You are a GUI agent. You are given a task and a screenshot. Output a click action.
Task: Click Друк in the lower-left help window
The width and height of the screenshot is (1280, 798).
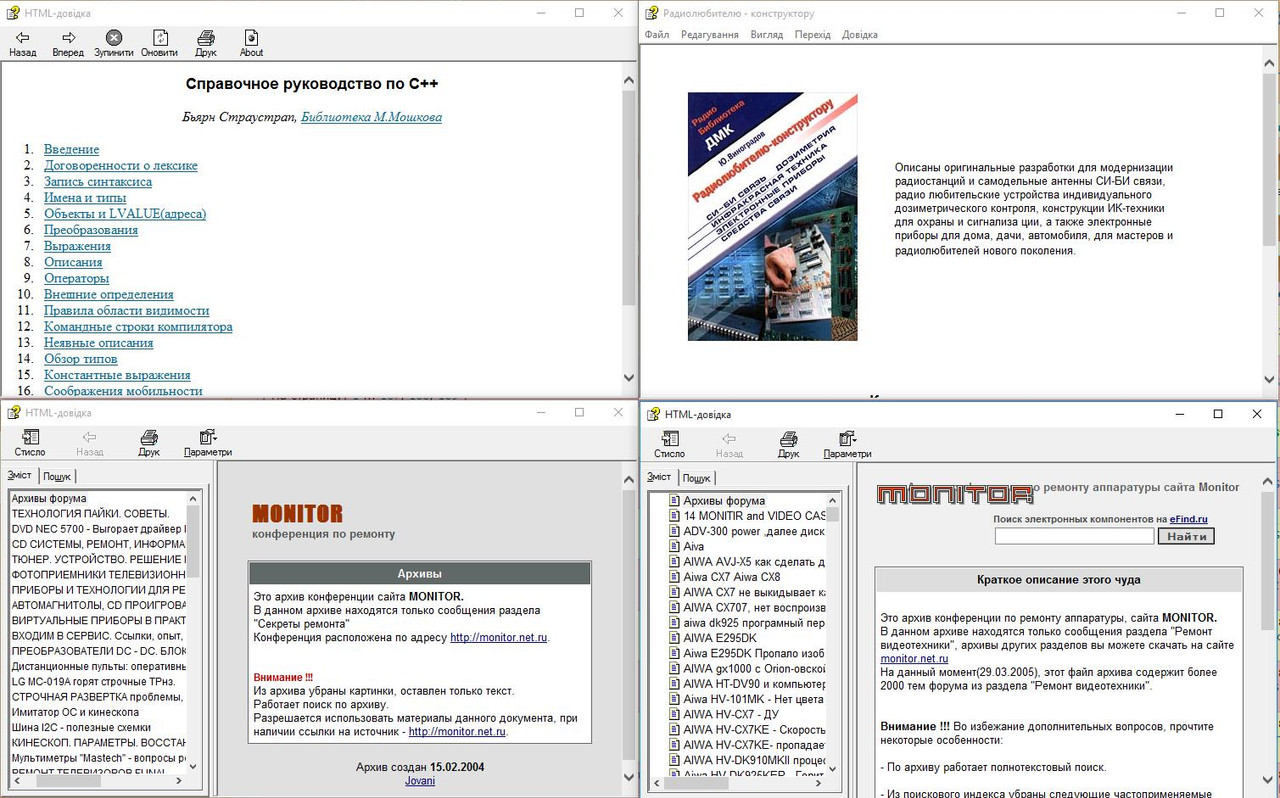click(x=149, y=444)
